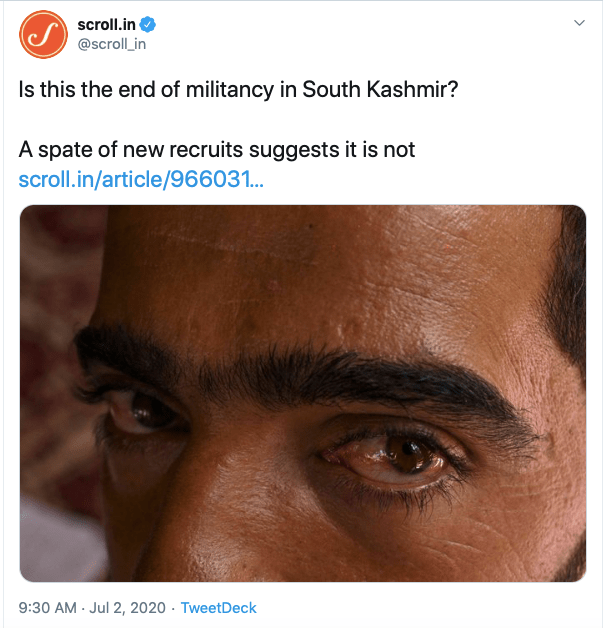
Task: Open the scroll.in display name profile
Action: coord(106,24)
